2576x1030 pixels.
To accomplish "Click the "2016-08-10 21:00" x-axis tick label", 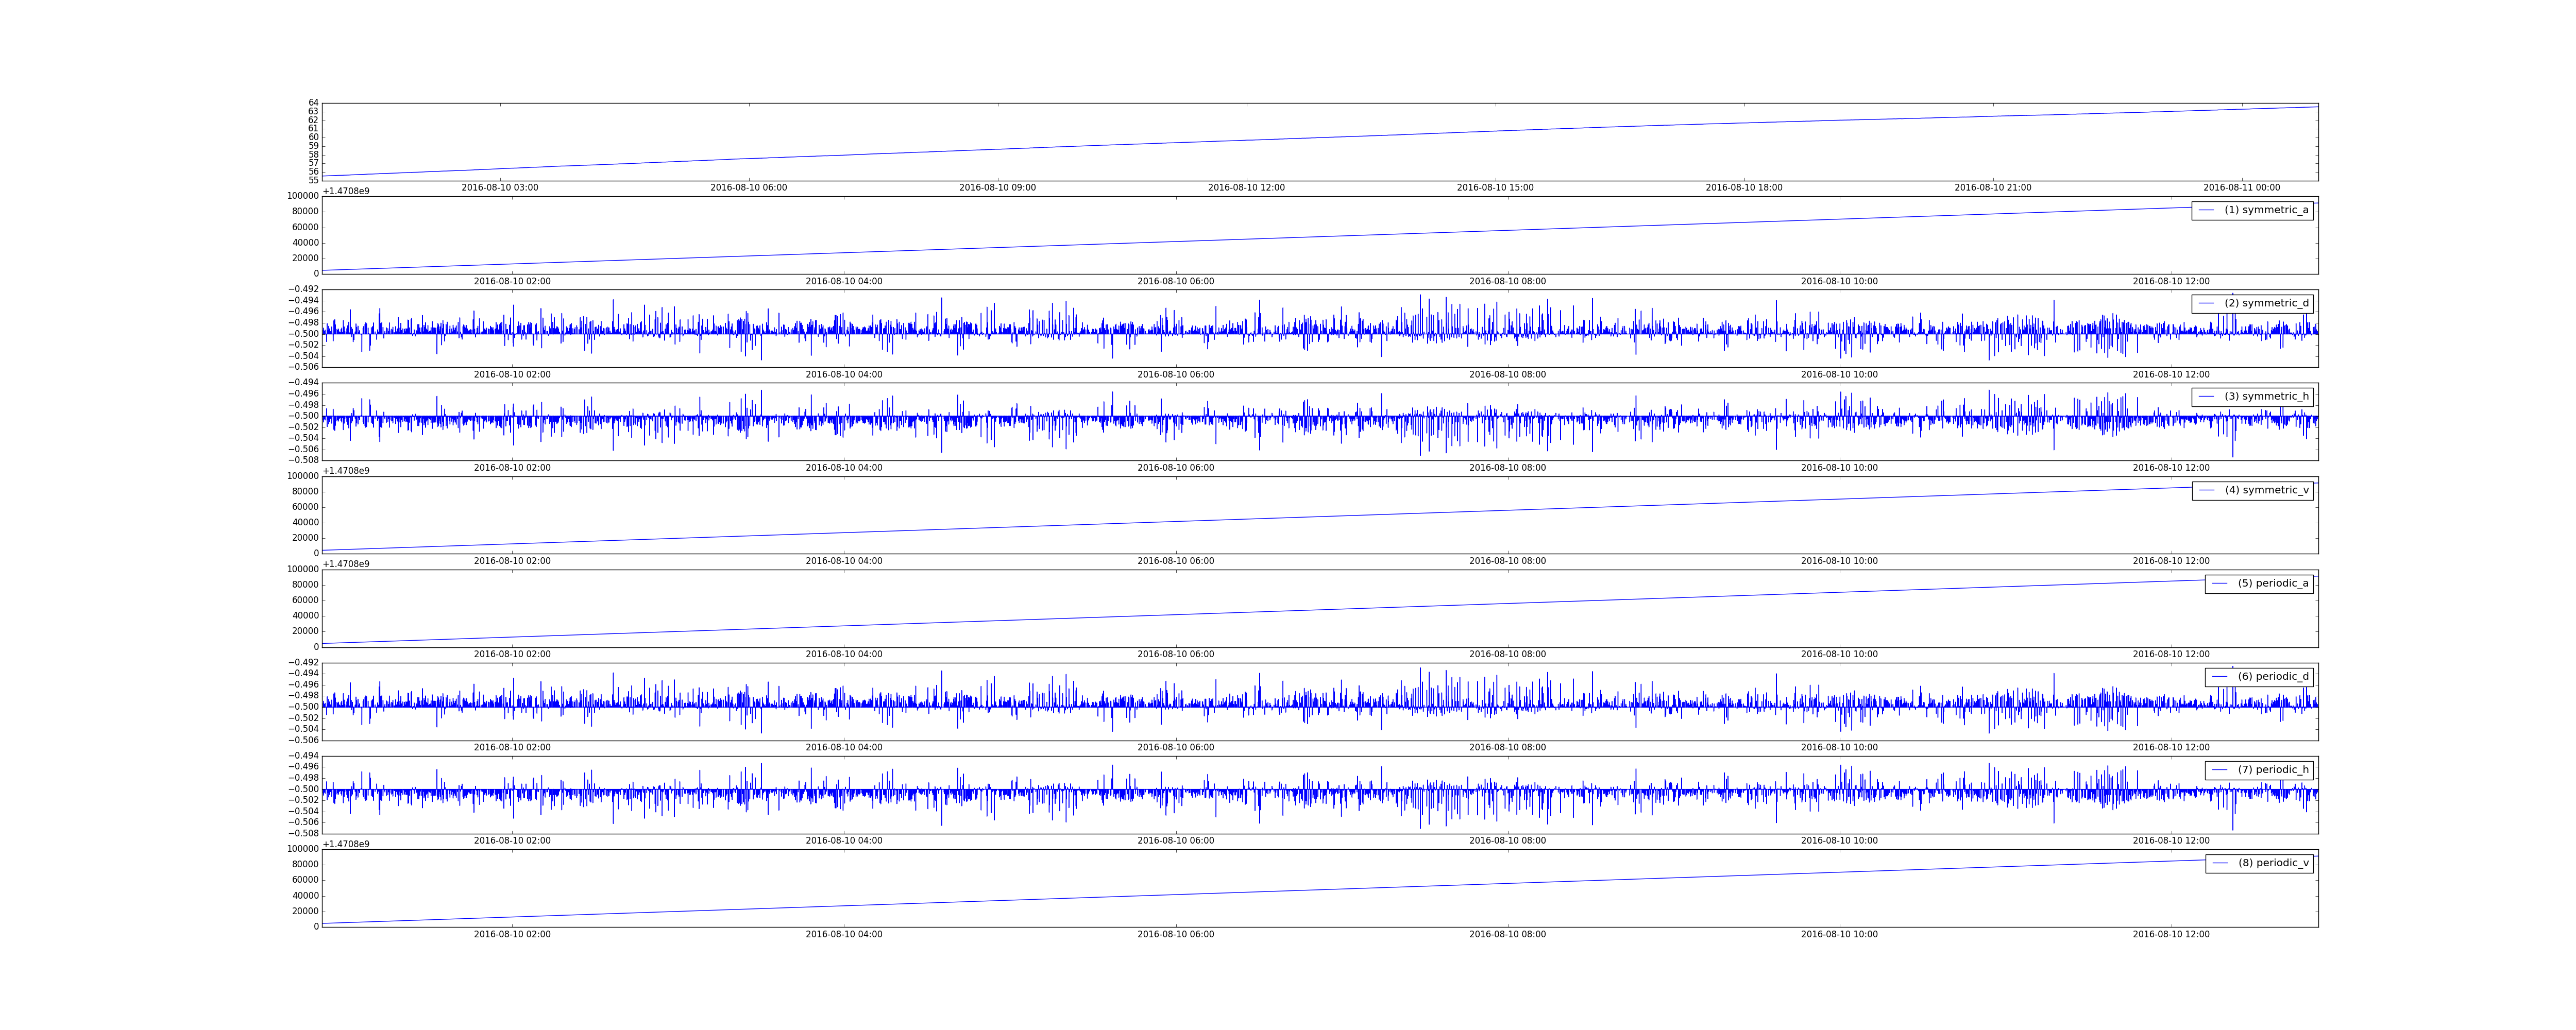I will (x=1993, y=188).
